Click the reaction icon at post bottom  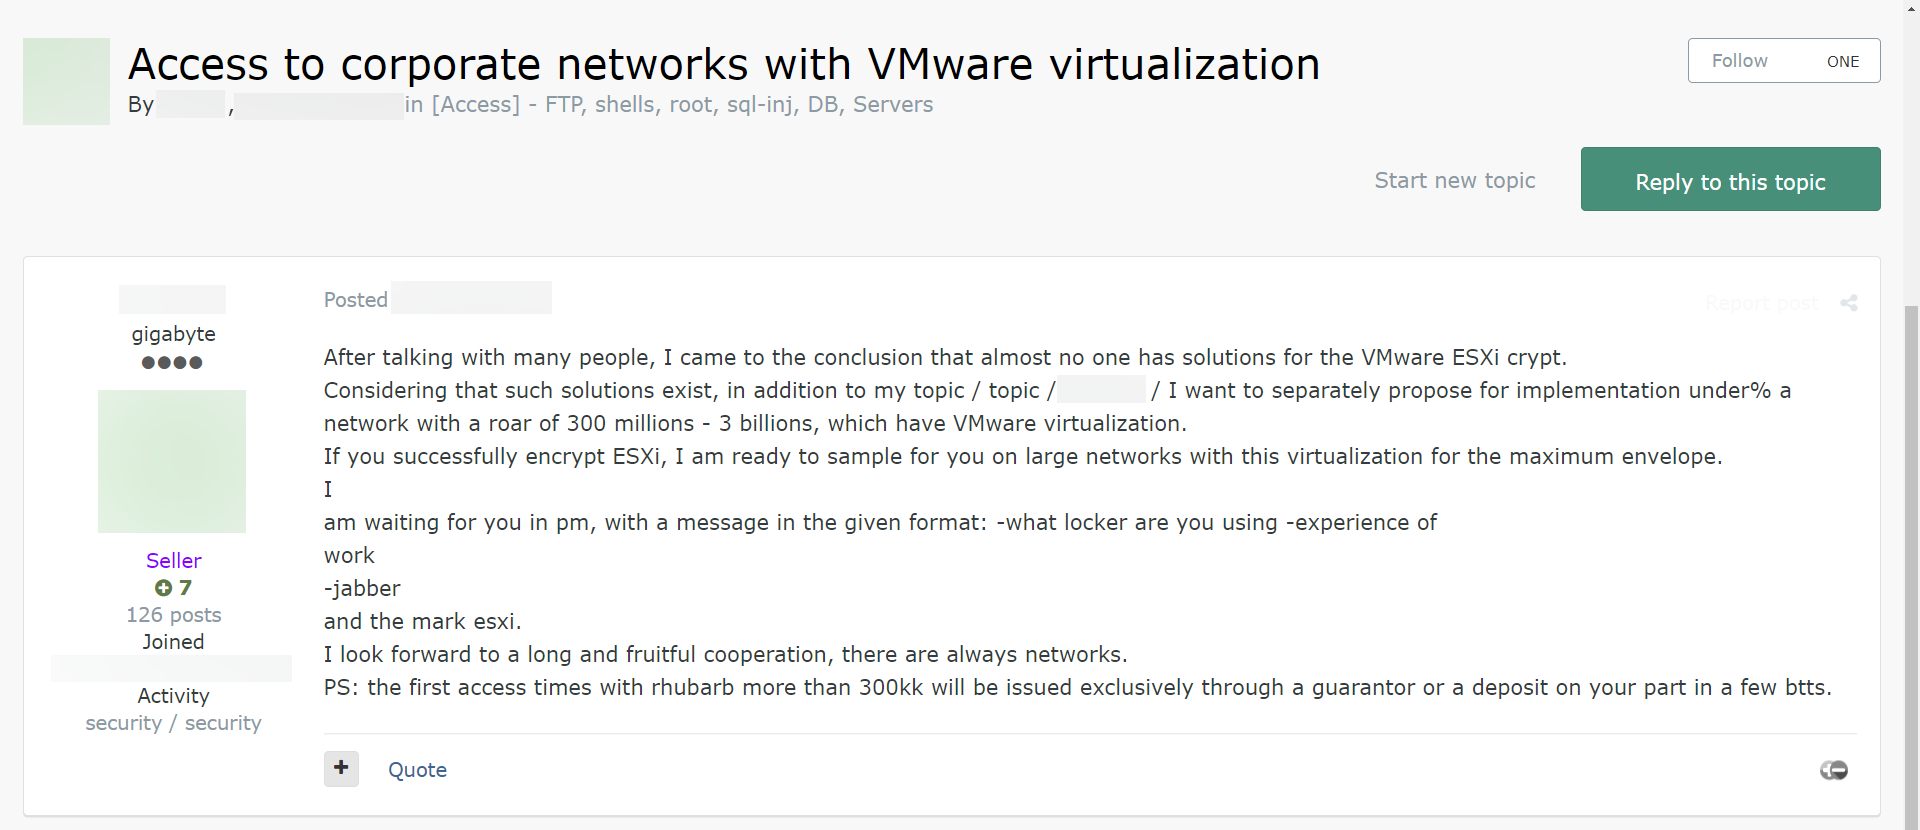1833,770
